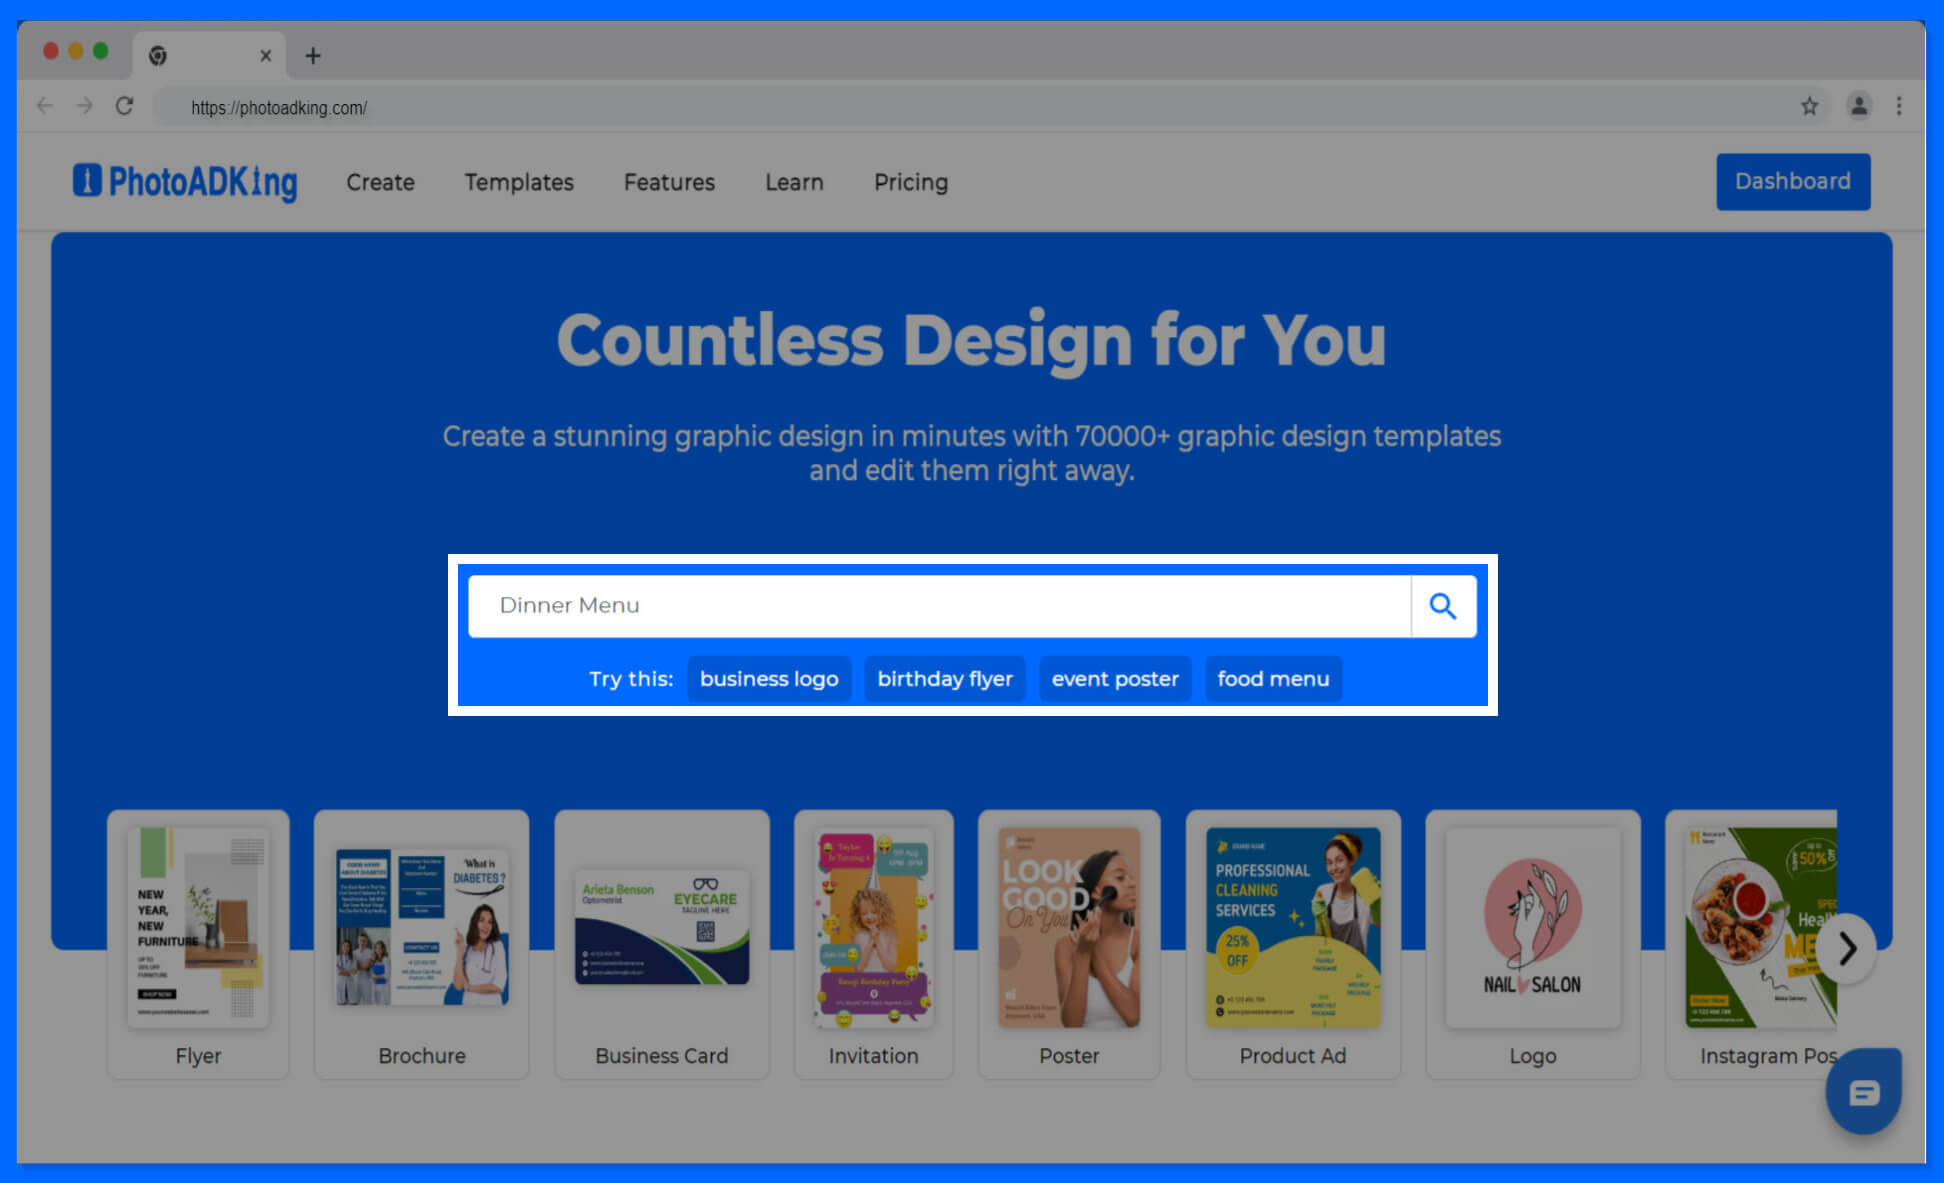Select the business logo suggestion tag
Screen dimensions: 1944x1183
tap(768, 679)
